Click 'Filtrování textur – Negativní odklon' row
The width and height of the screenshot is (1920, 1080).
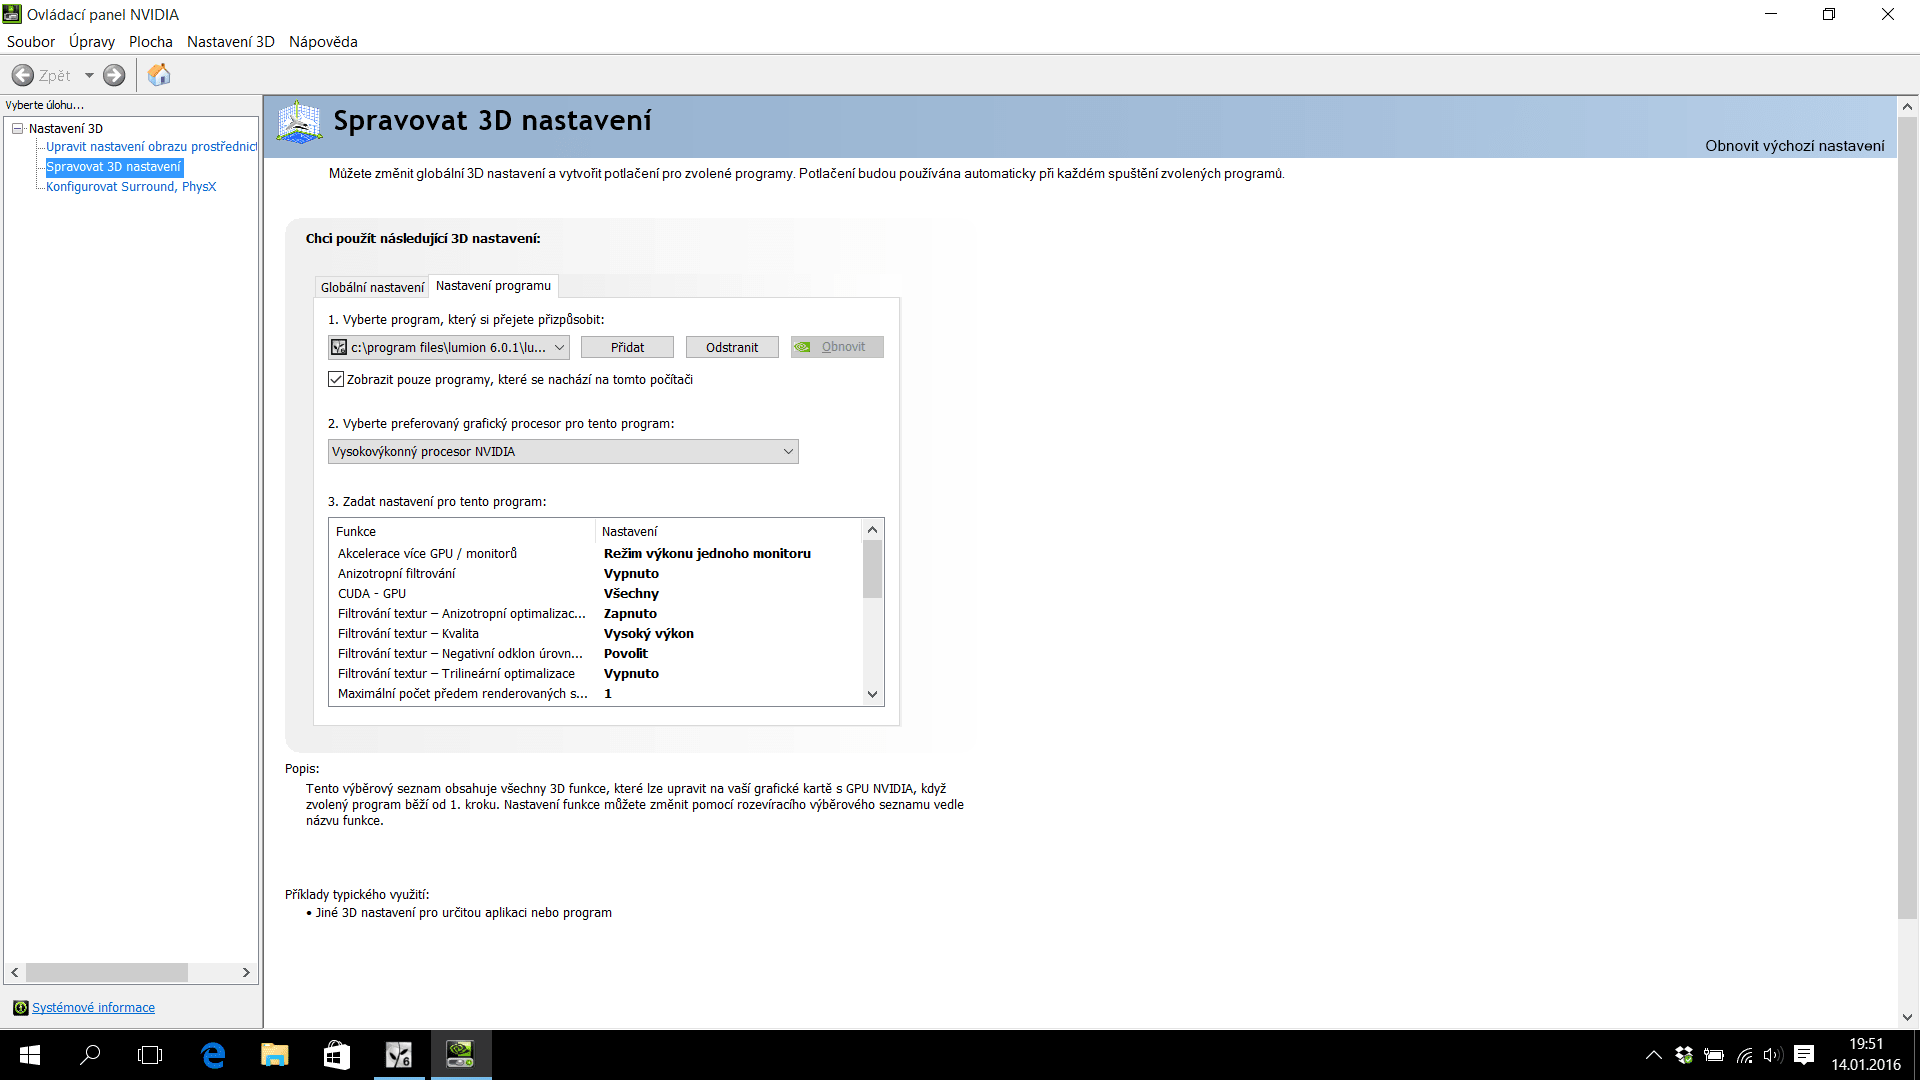pyautogui.click(x=595, y=654)
